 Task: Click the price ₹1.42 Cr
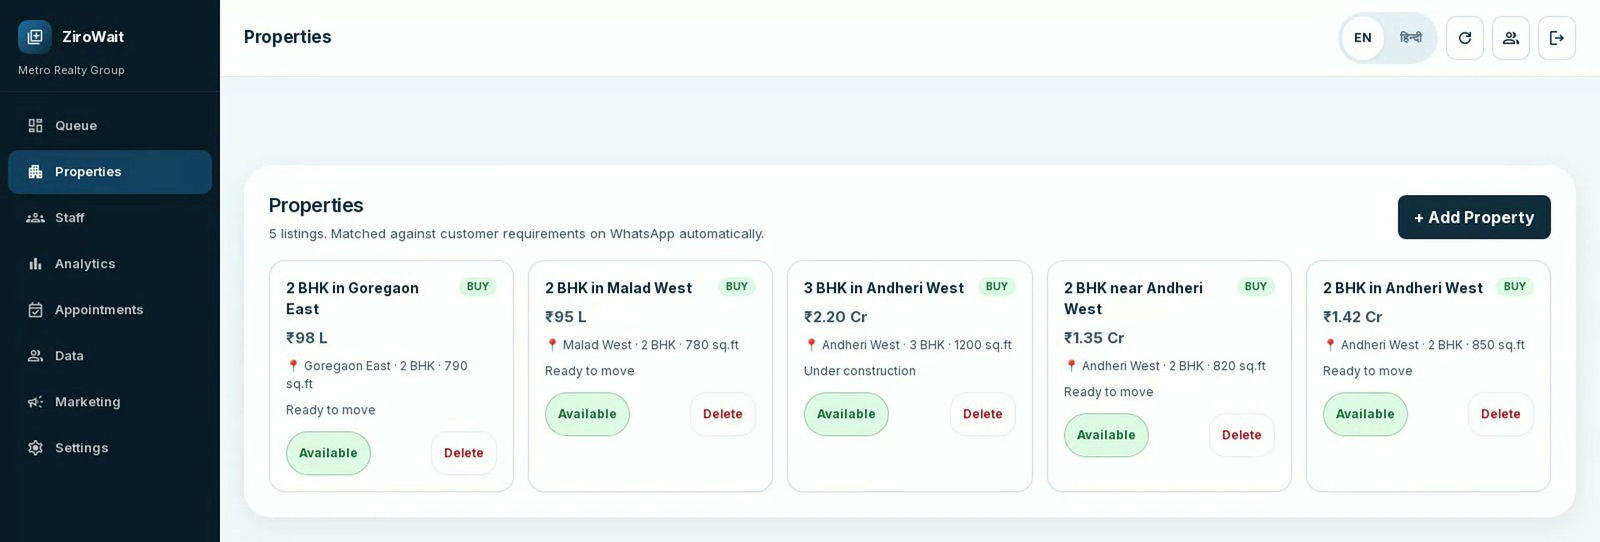(1353, 317)
